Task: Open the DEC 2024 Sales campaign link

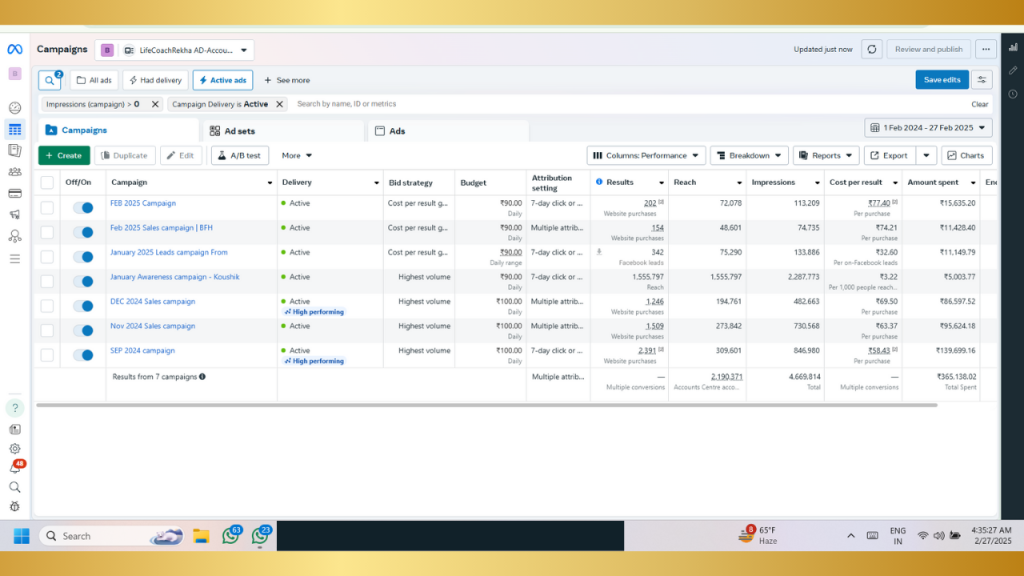Action: tap(152, 301)
